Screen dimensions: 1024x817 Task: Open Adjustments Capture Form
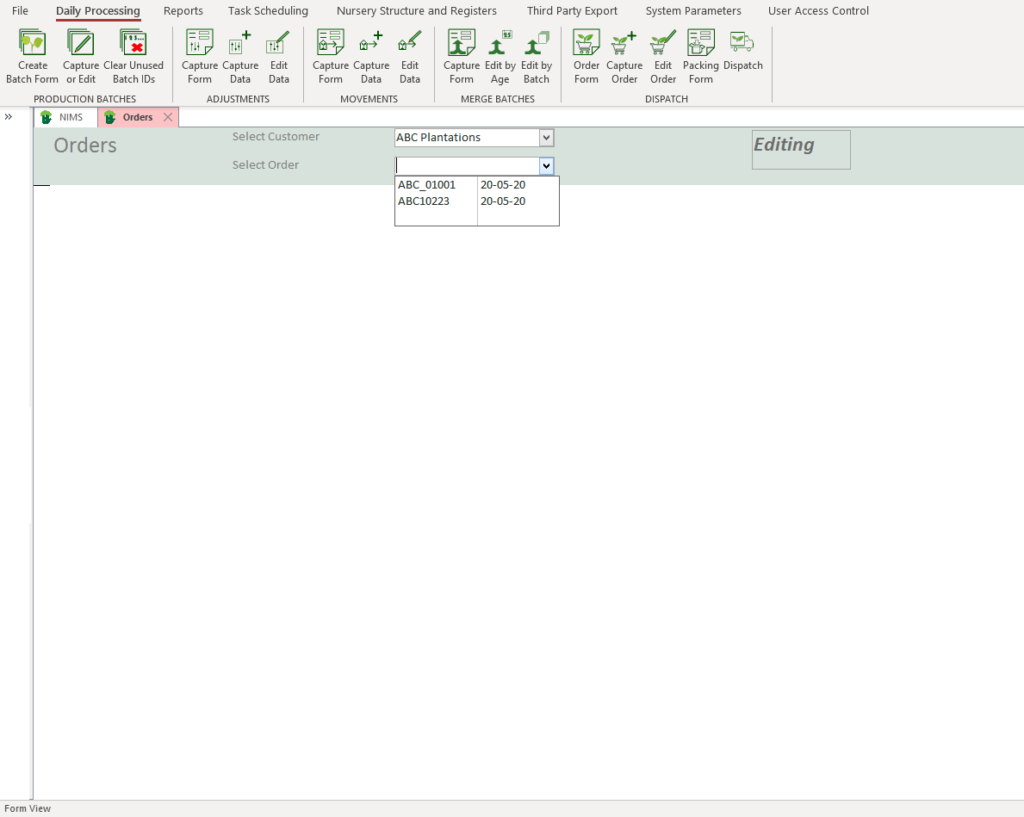pos(199,44)
